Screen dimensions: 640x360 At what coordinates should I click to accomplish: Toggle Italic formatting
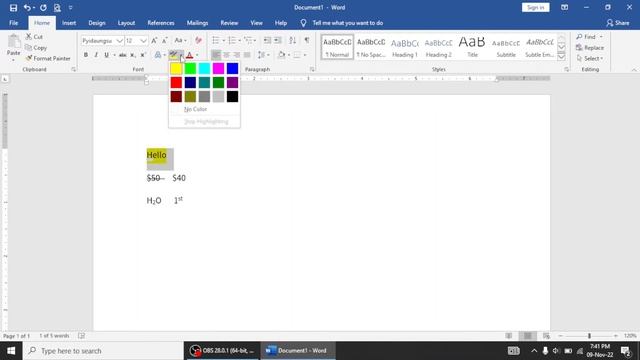96,55
